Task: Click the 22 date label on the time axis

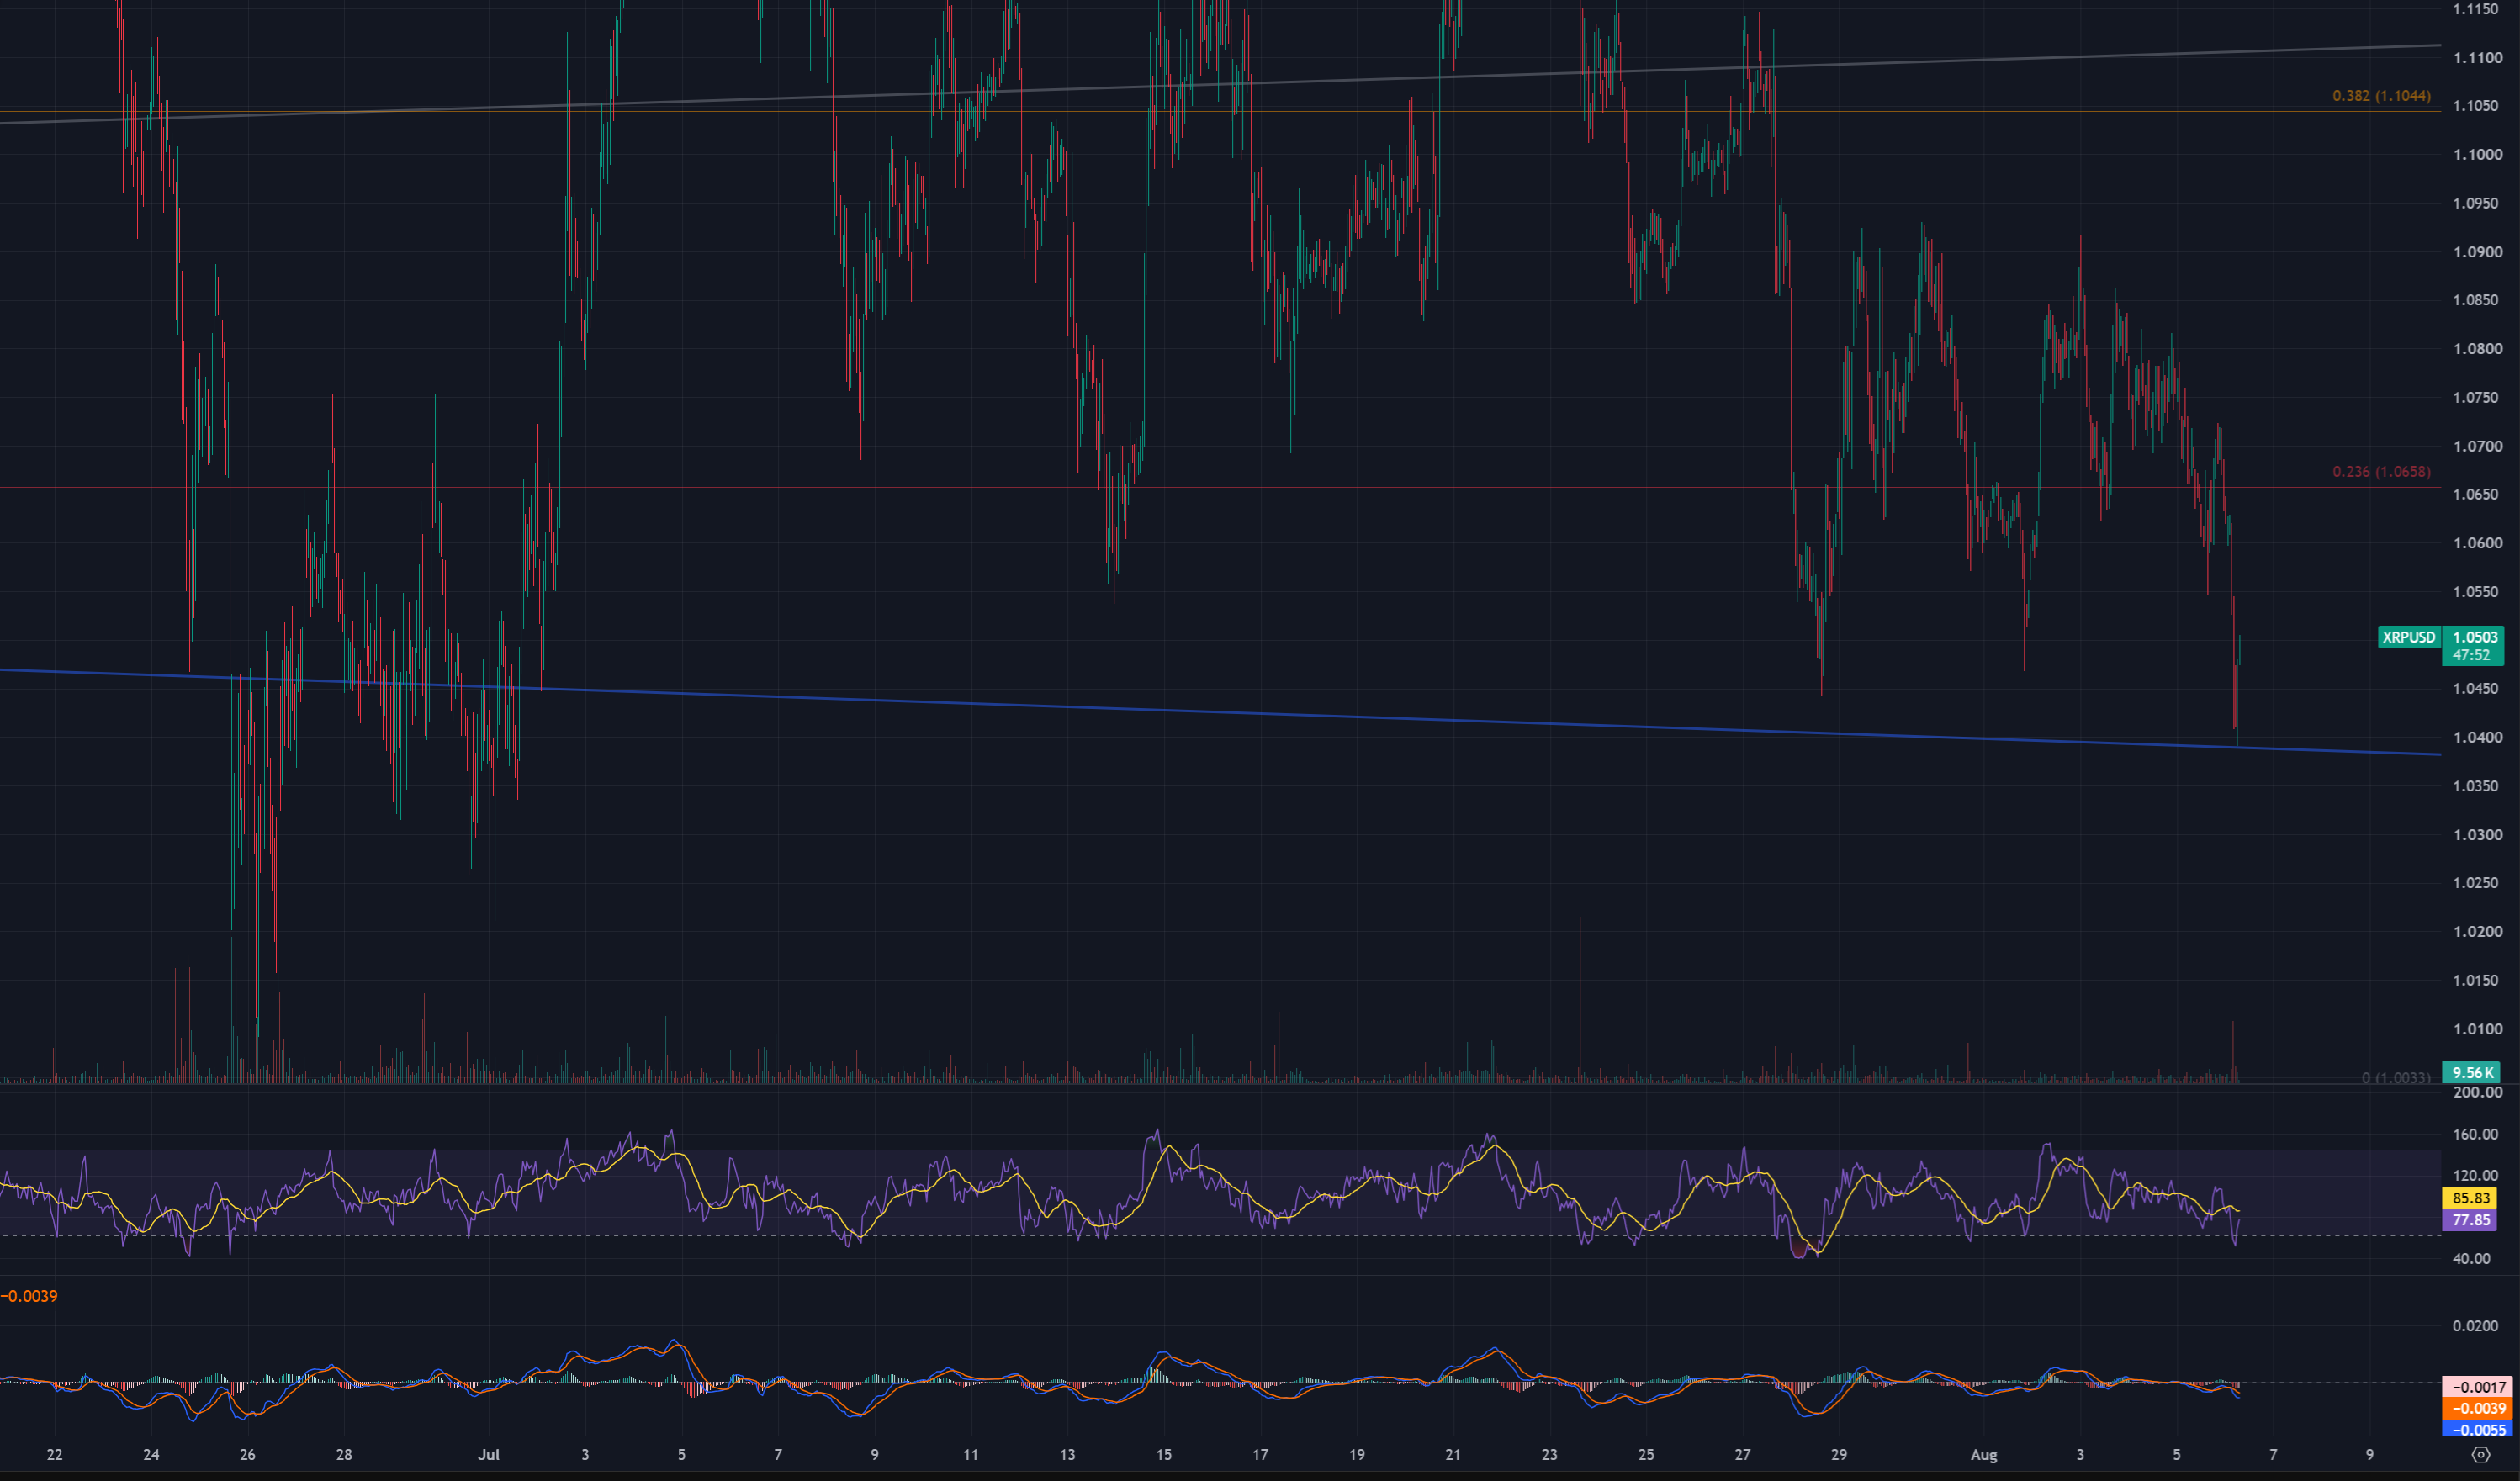Action: pos(55,1455)
